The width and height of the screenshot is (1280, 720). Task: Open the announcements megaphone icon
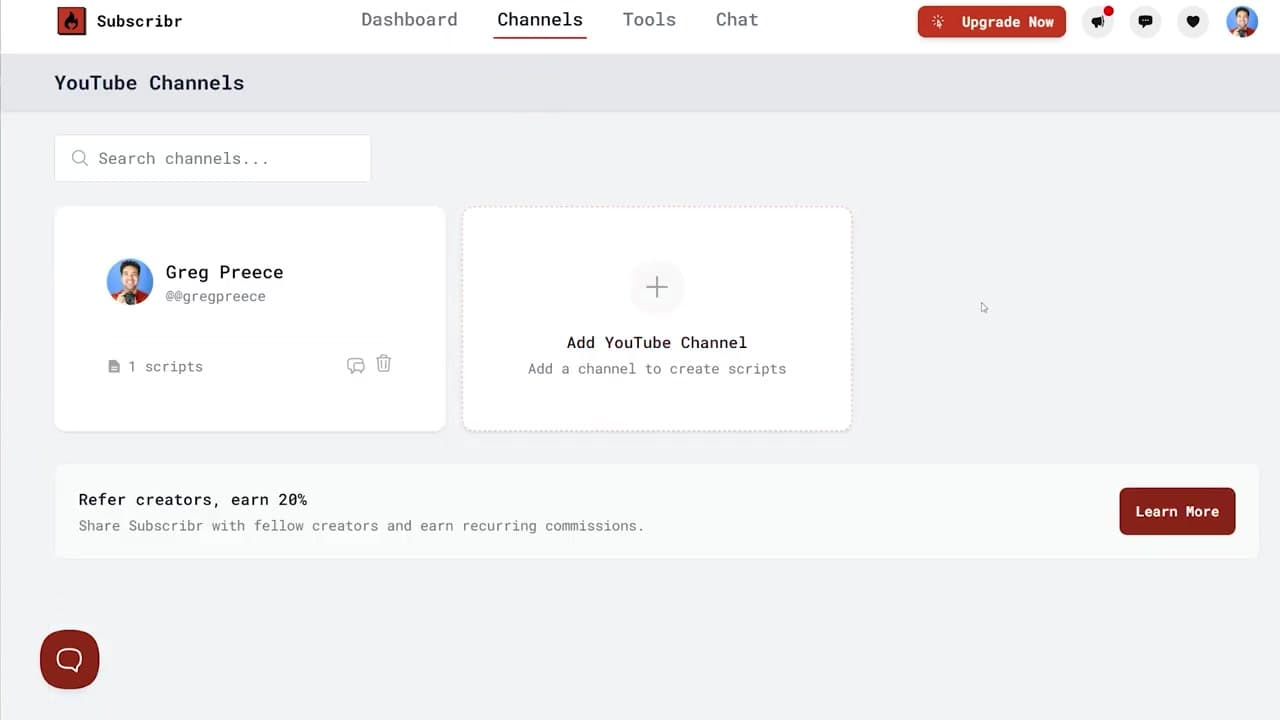click(x=1098, y=21)
